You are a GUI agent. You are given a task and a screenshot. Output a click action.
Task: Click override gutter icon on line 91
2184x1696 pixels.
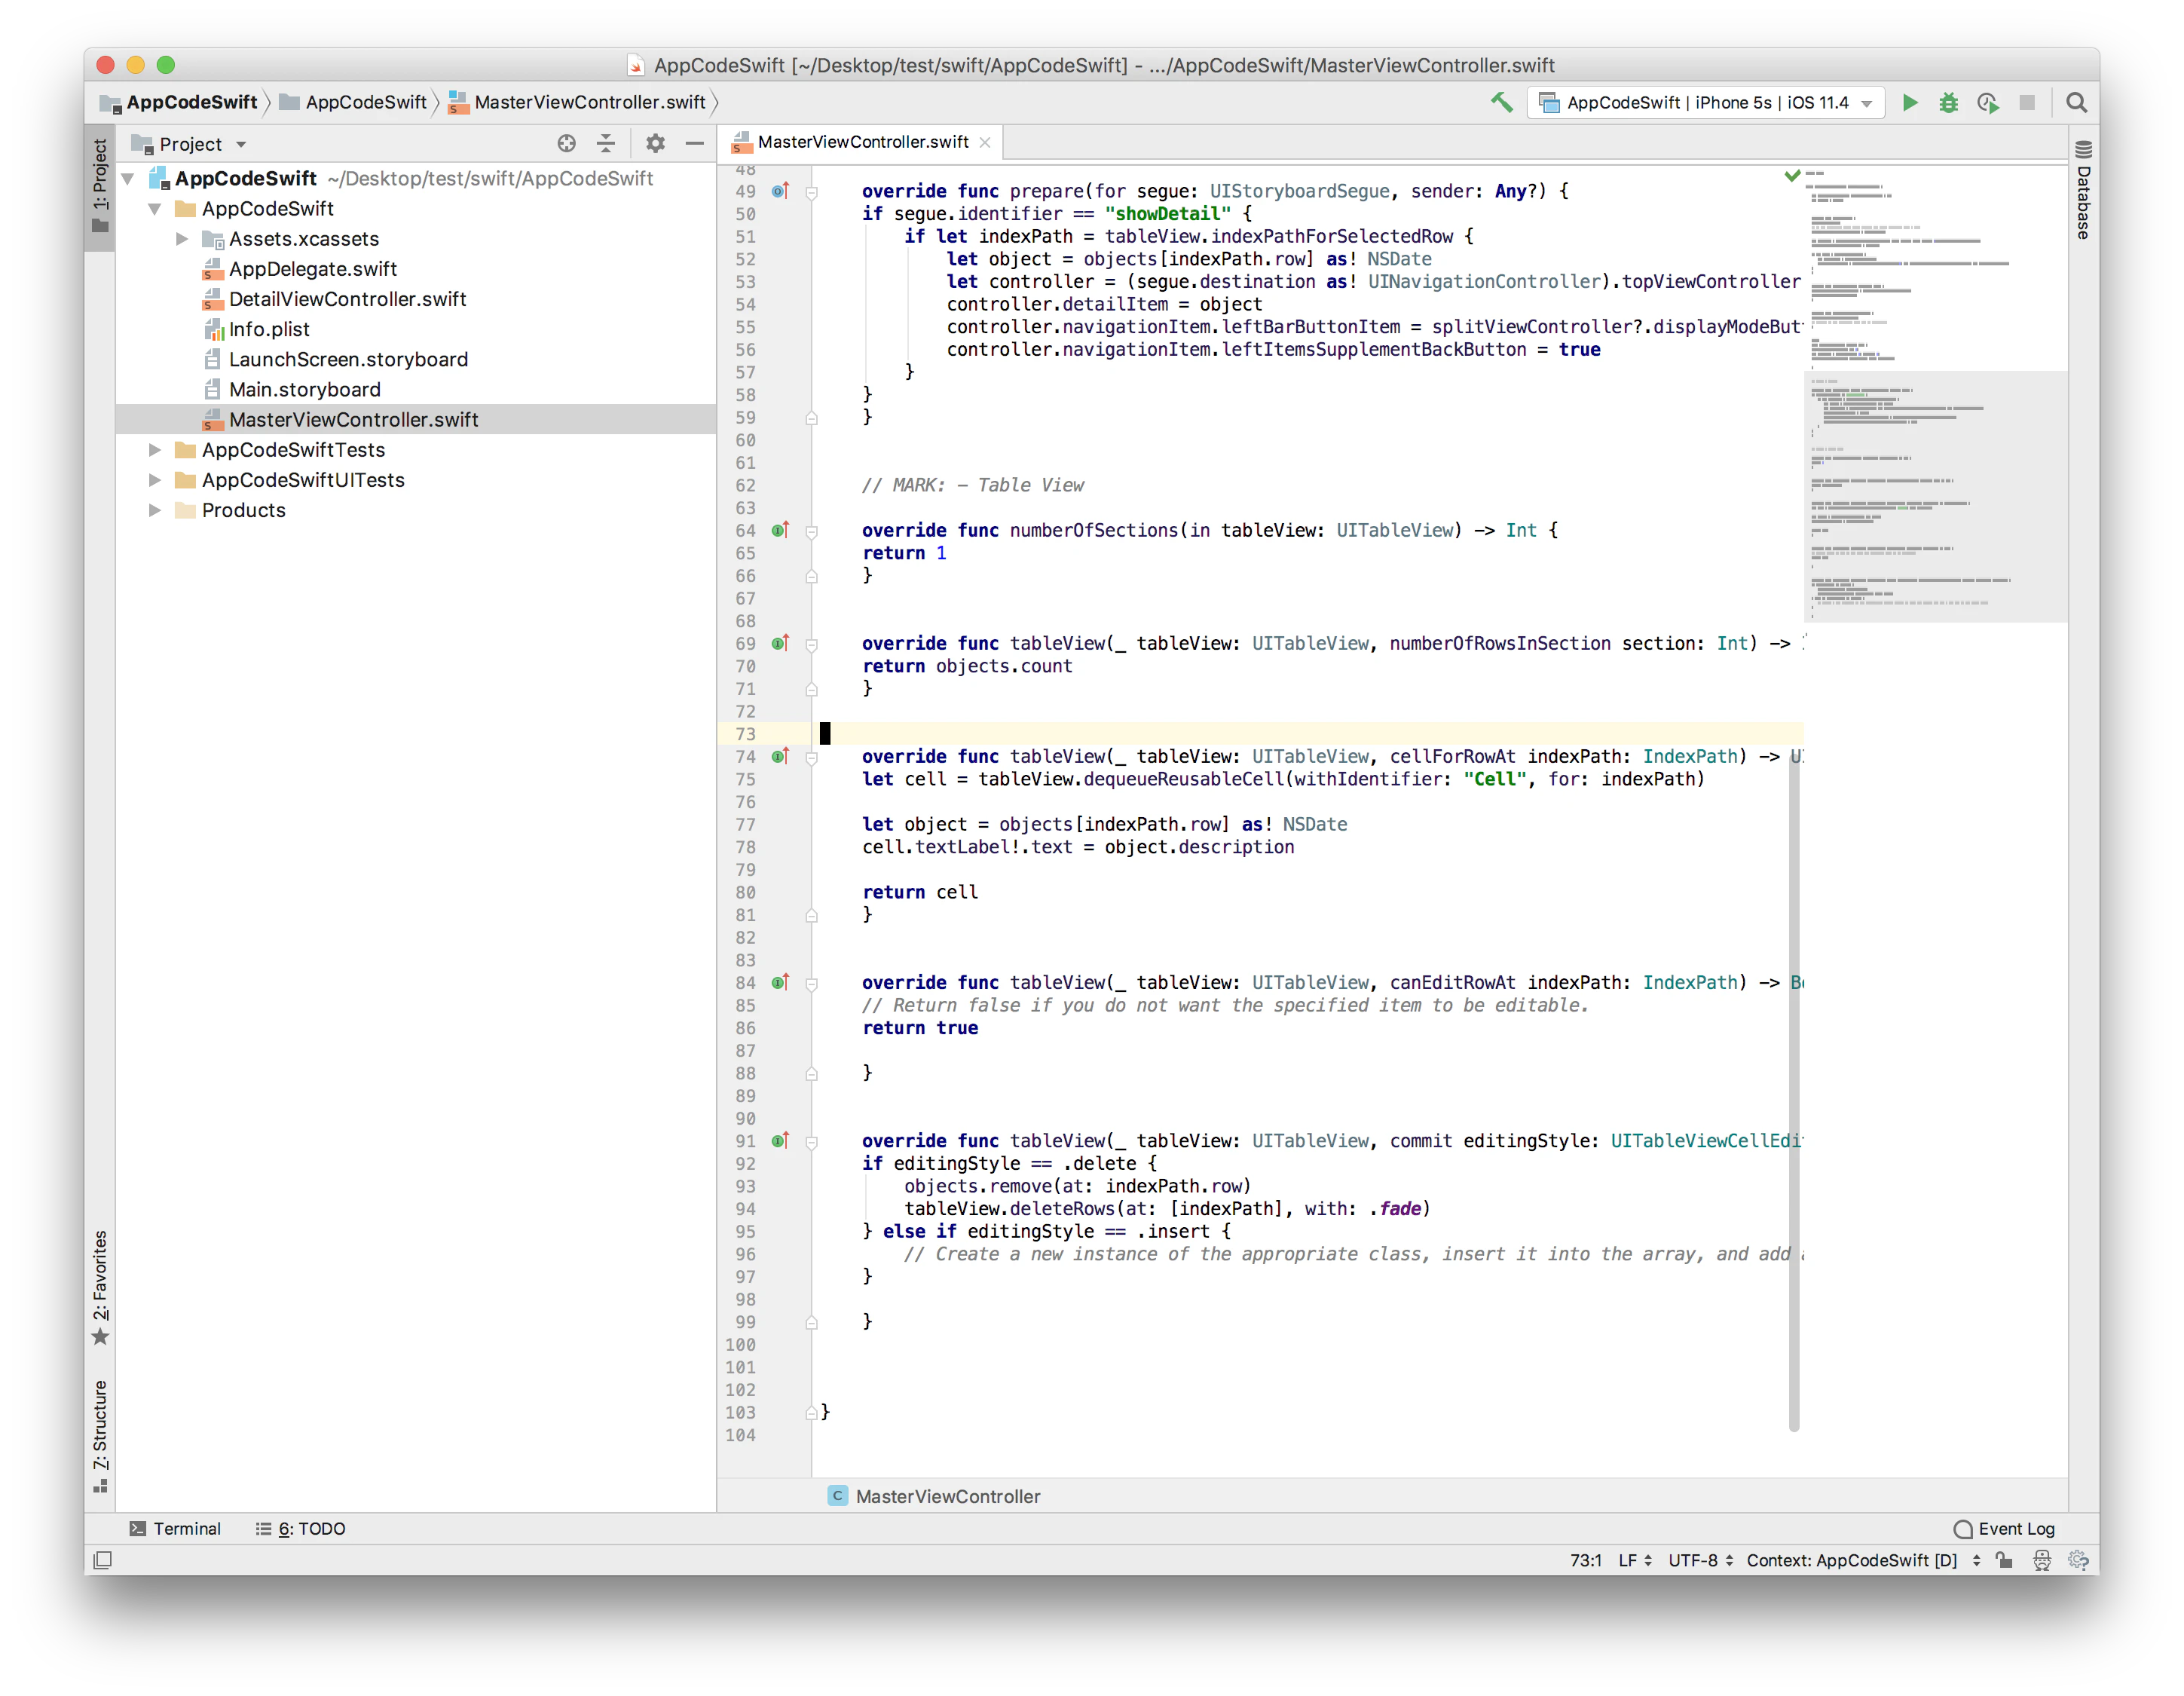780,1140
